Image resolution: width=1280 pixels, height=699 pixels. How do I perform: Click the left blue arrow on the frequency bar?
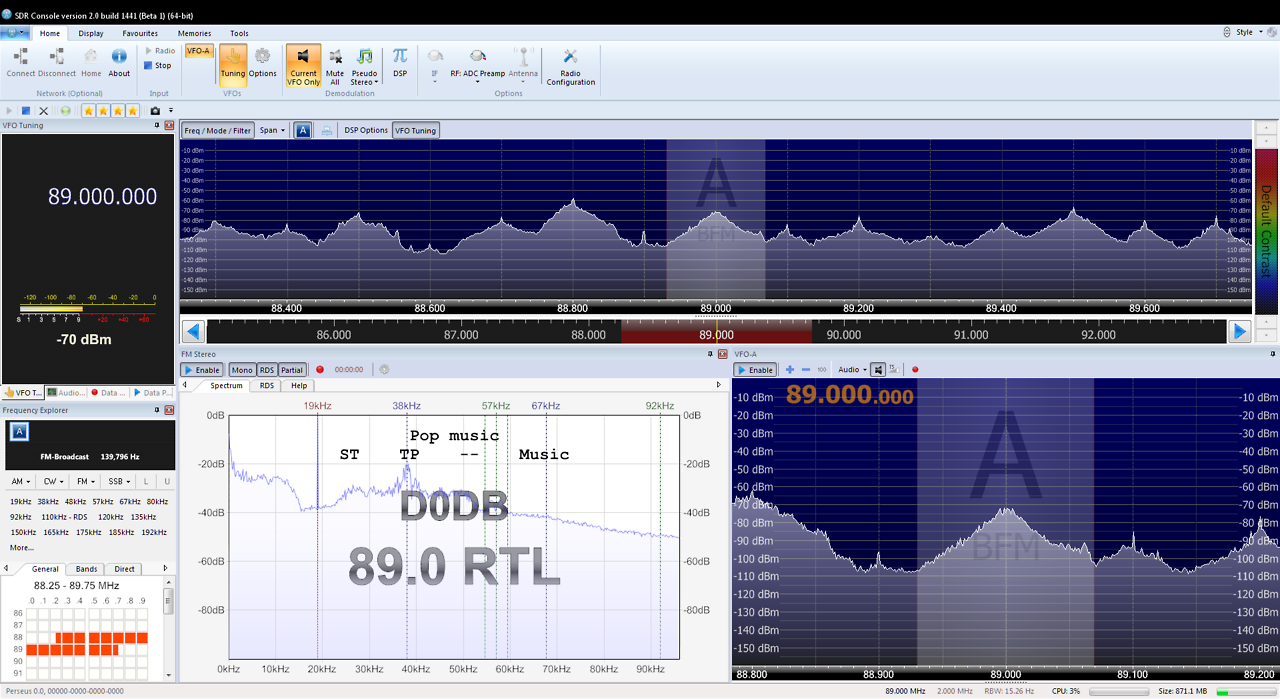[194, 331]
